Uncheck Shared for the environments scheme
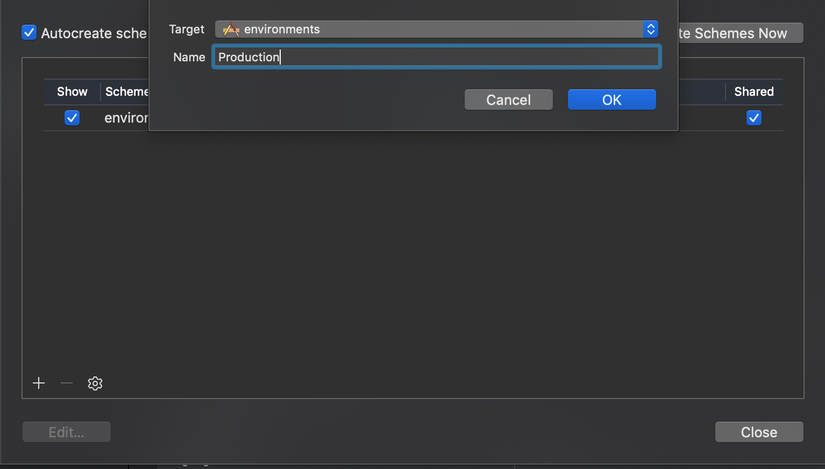 pos(754,118)
